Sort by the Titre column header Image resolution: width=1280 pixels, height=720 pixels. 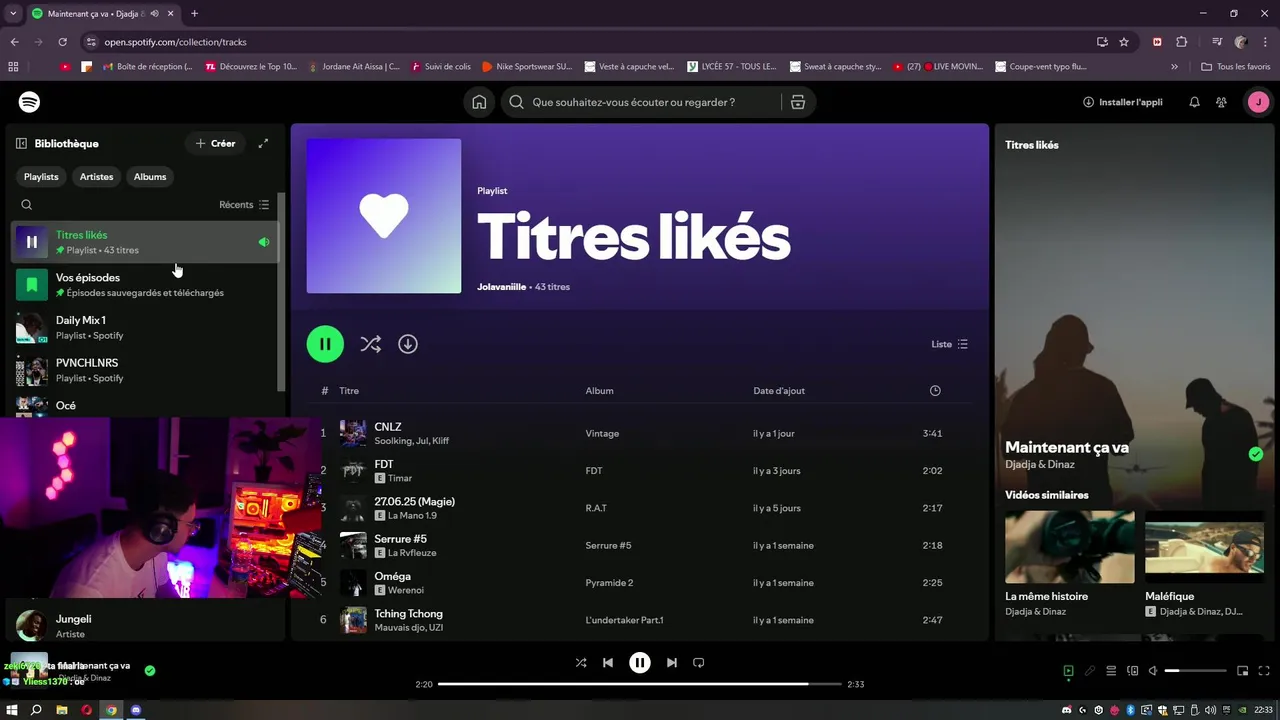[x=349, y=391]
